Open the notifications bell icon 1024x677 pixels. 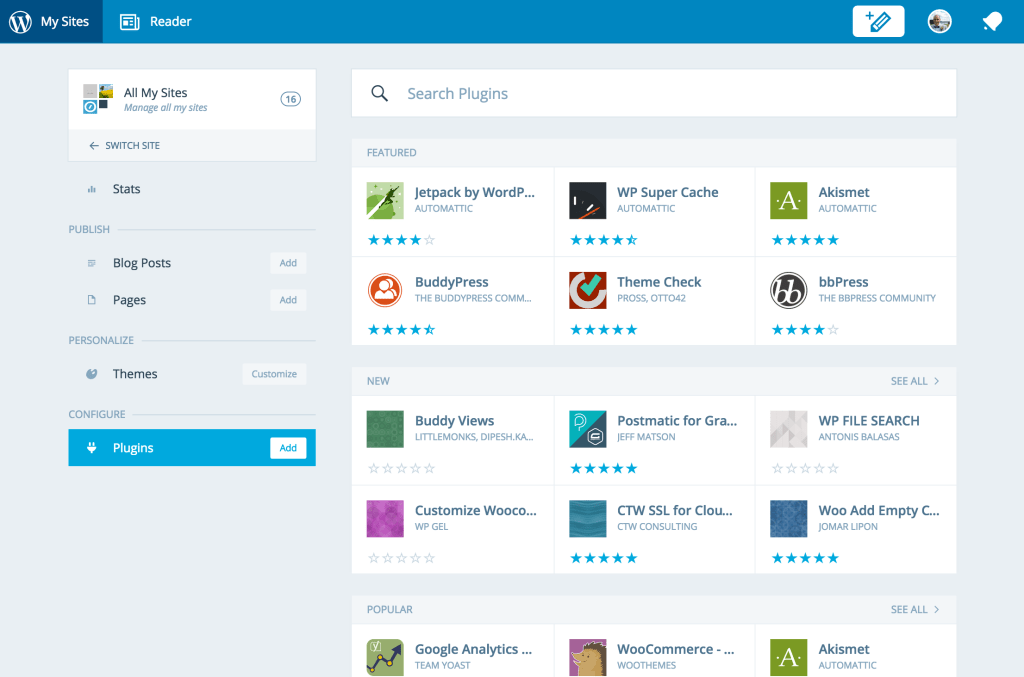tap(992, 22)
